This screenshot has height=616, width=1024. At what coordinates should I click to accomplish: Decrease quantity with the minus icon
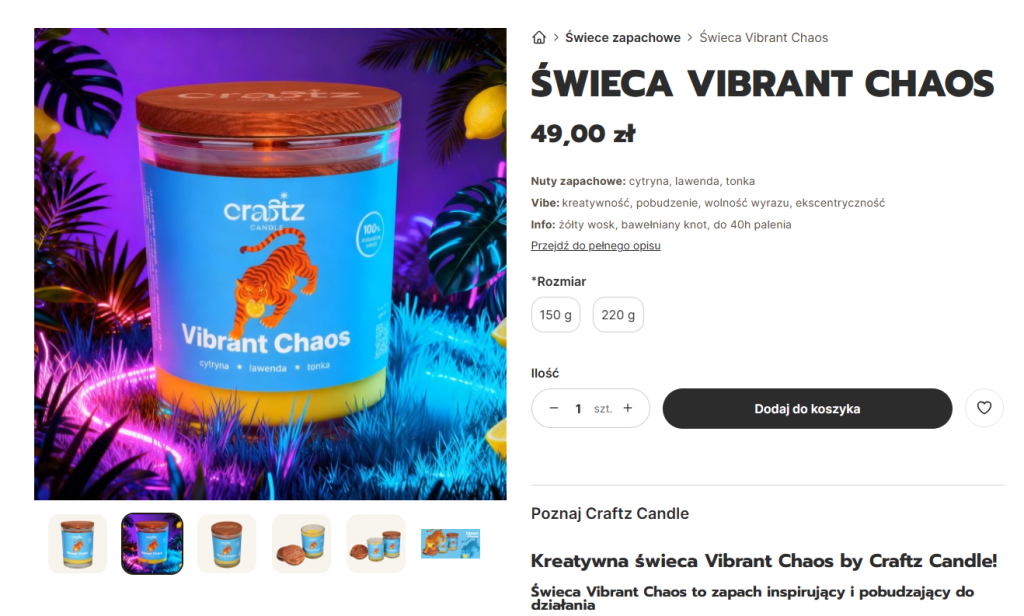(554, 408)
